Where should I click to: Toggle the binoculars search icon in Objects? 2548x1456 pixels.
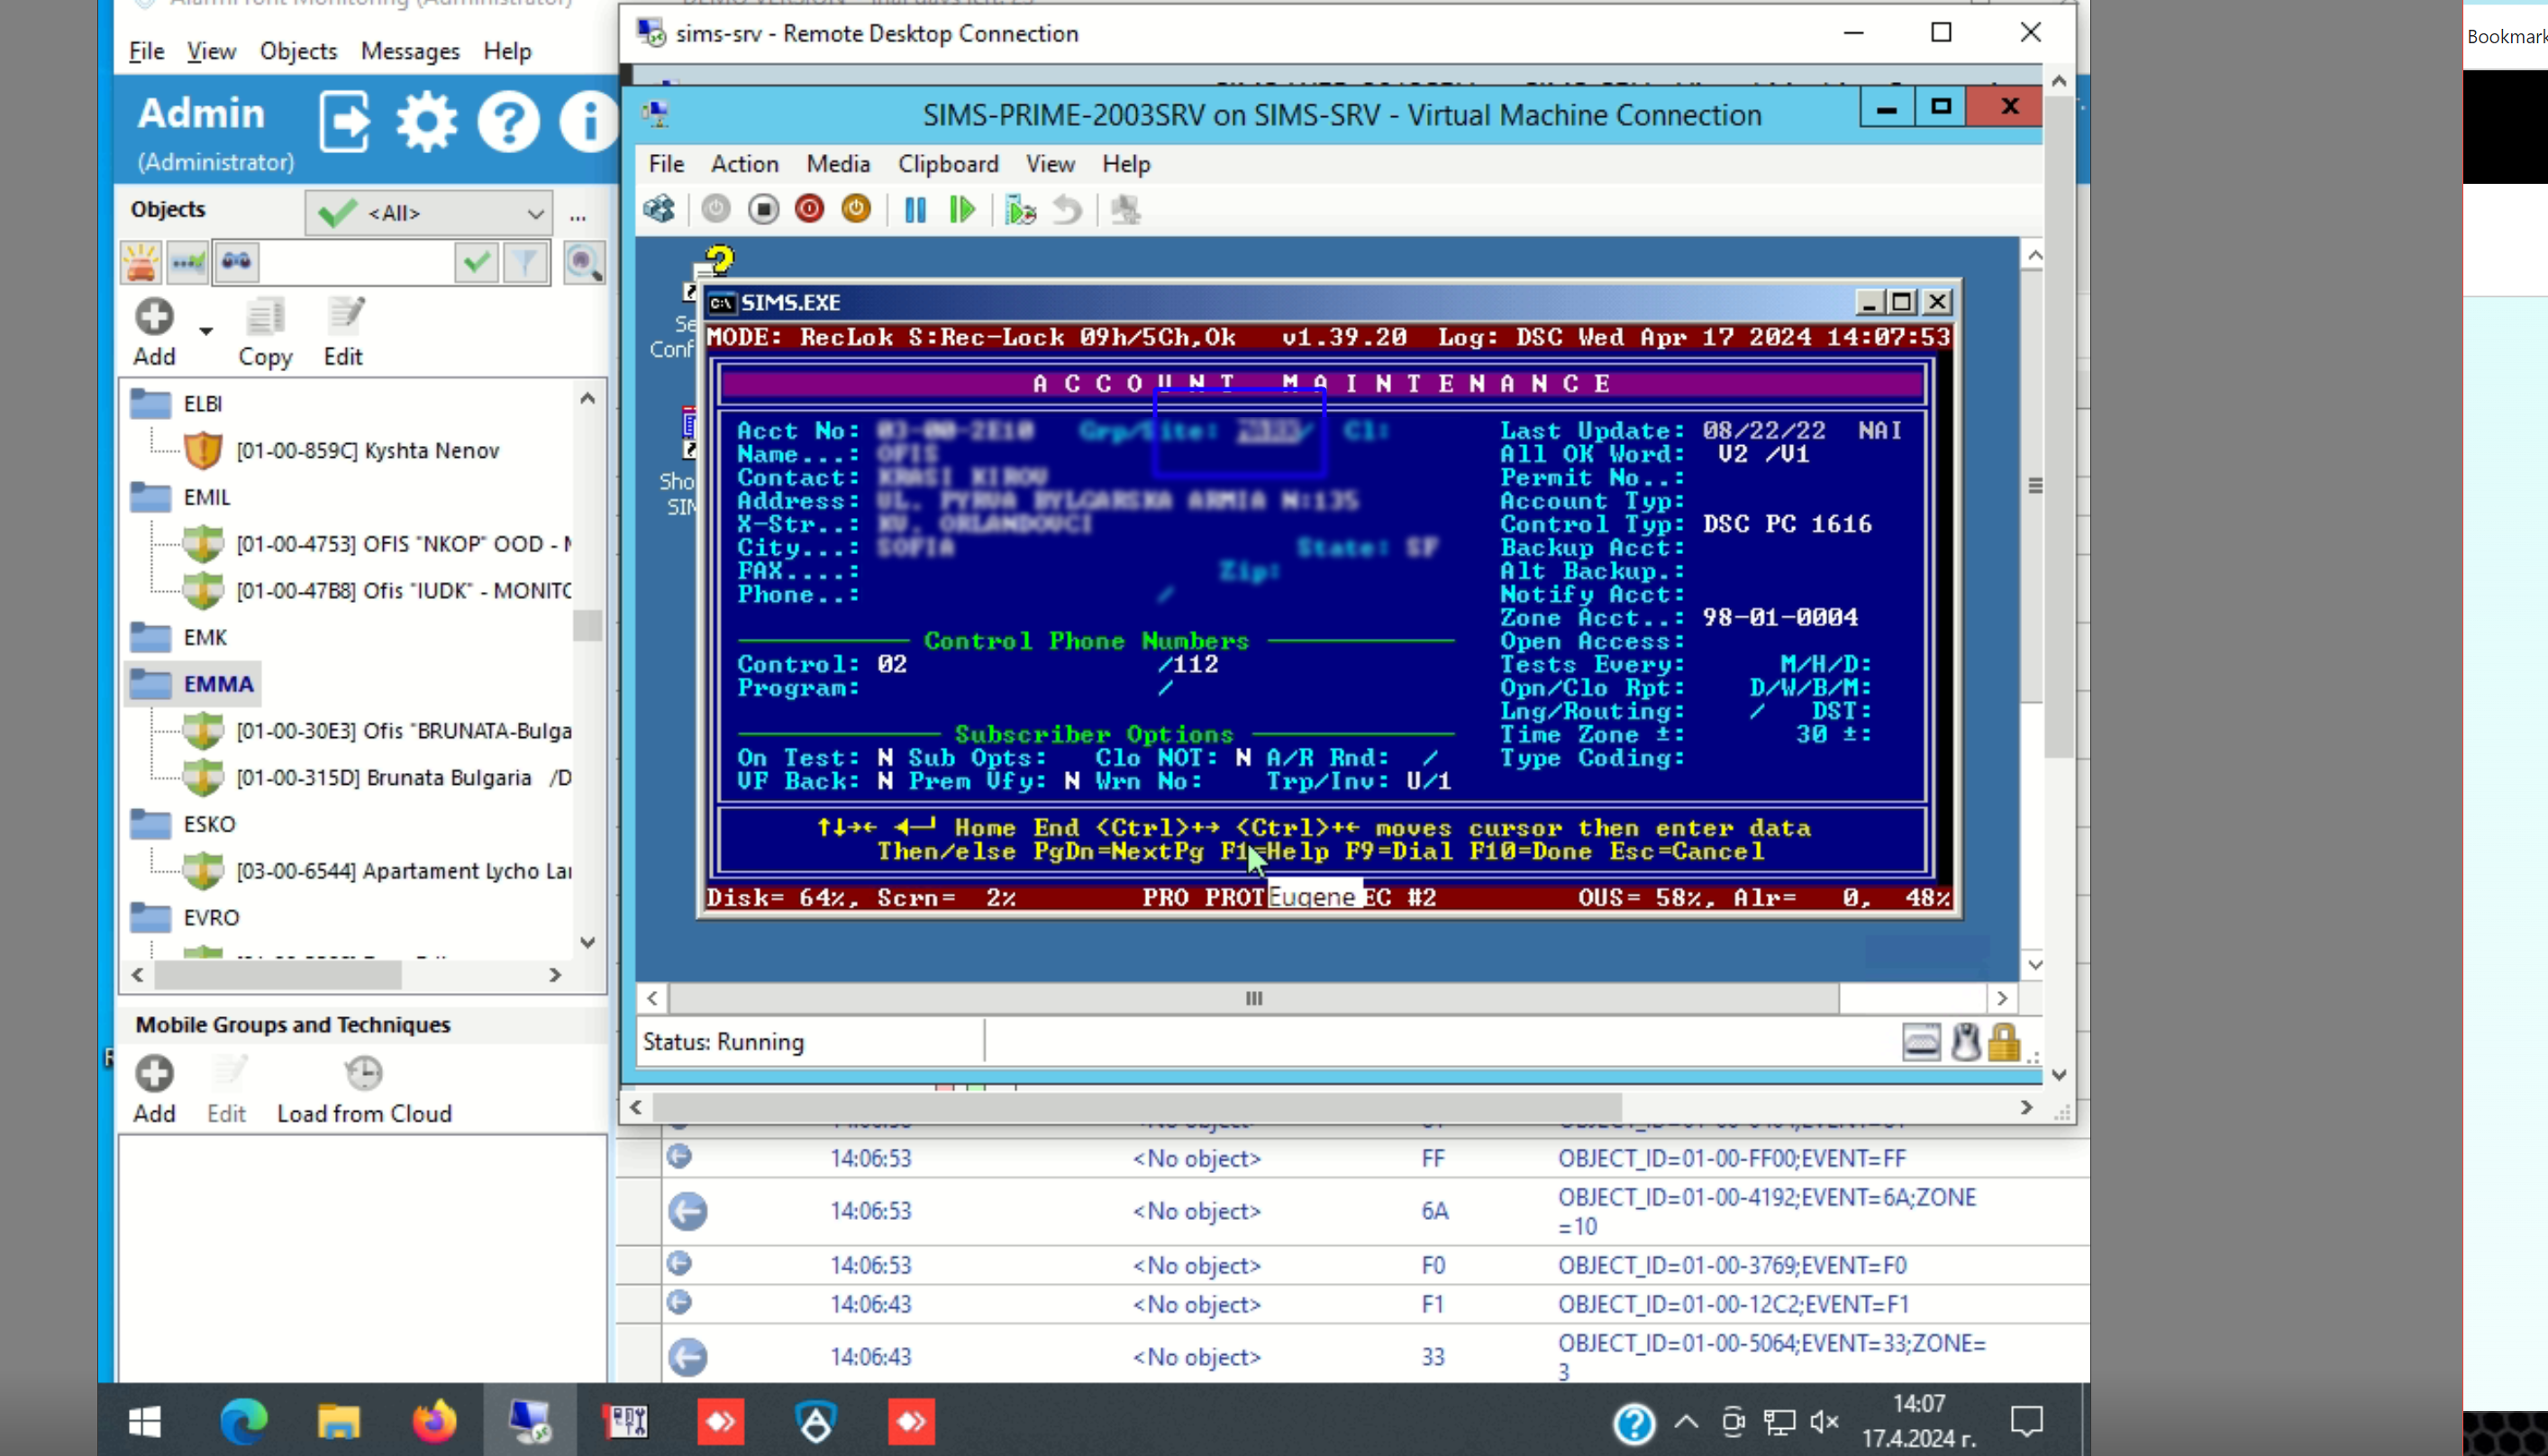click(x=236, y=263)
